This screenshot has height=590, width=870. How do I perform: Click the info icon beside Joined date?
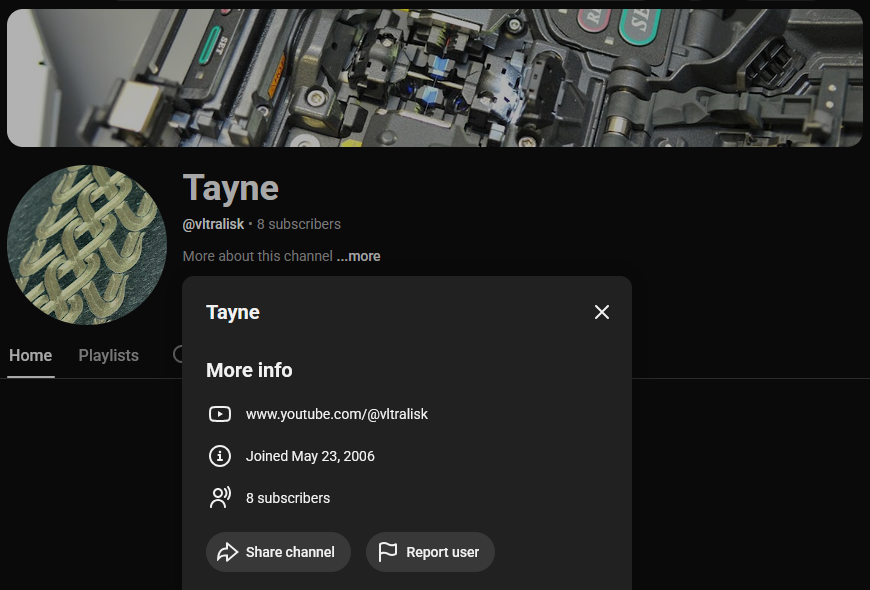coord(220,456)
